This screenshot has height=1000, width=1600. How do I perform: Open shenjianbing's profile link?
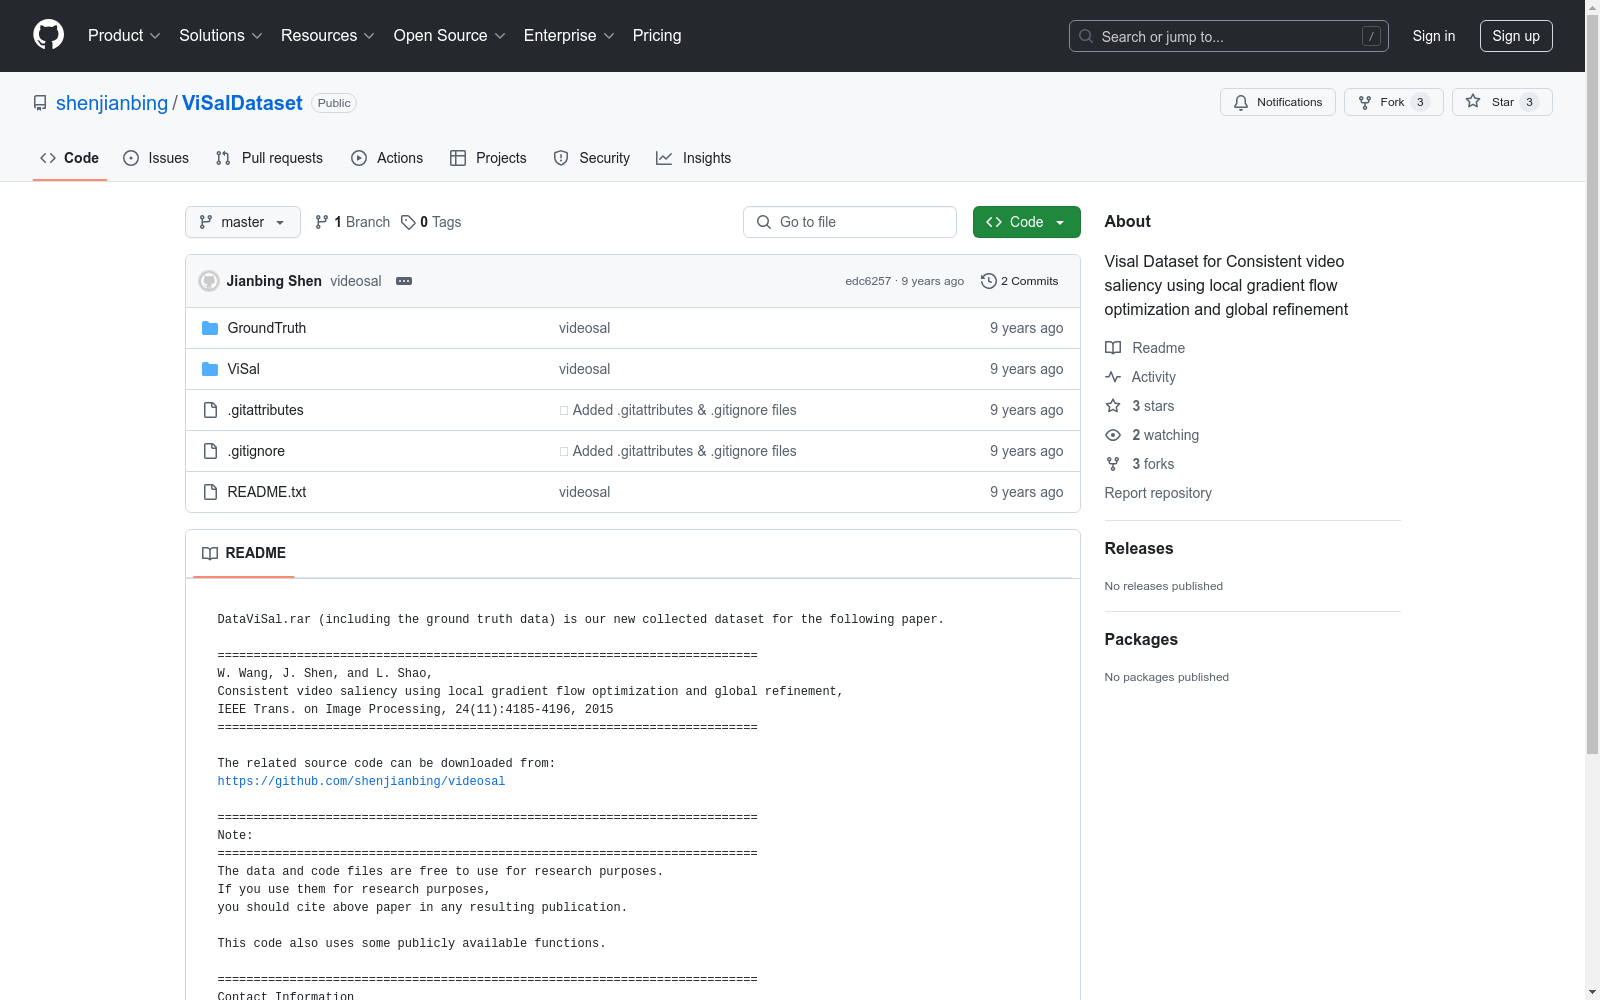pos(112,103)
